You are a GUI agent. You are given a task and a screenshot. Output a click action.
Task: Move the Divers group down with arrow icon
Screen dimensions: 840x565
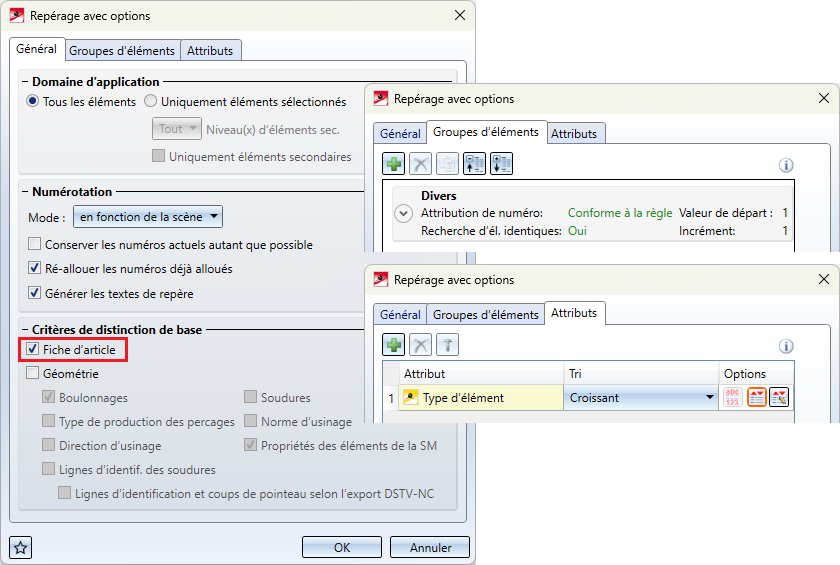(x=501, y=164)
